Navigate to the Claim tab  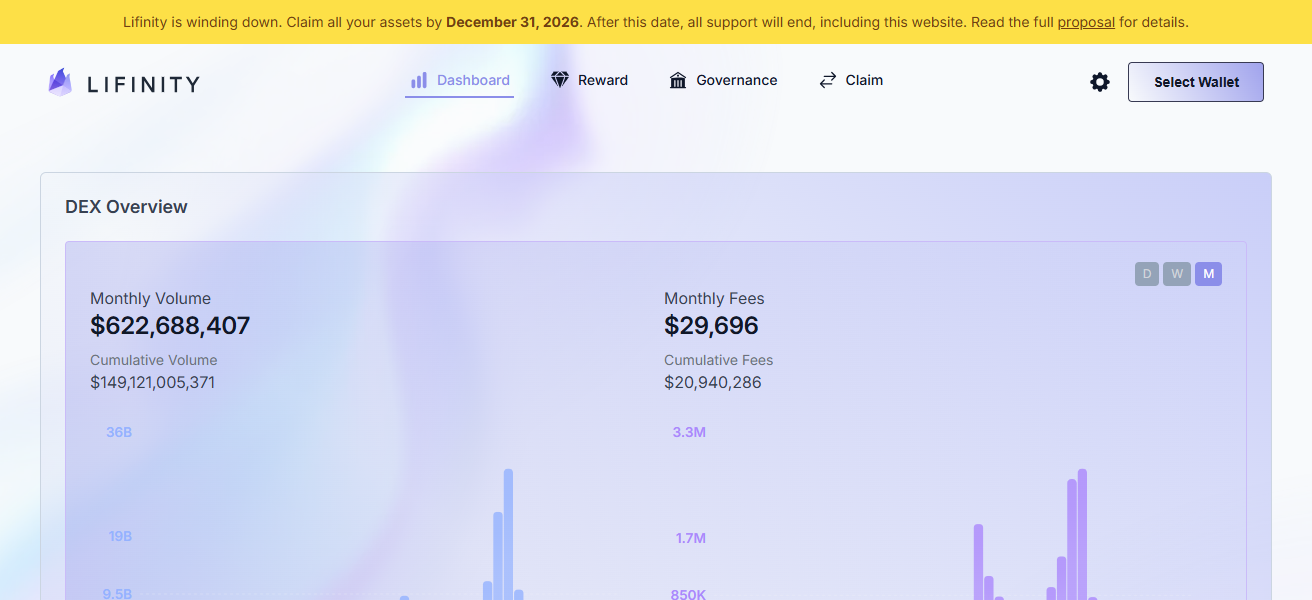coord(864,80)
